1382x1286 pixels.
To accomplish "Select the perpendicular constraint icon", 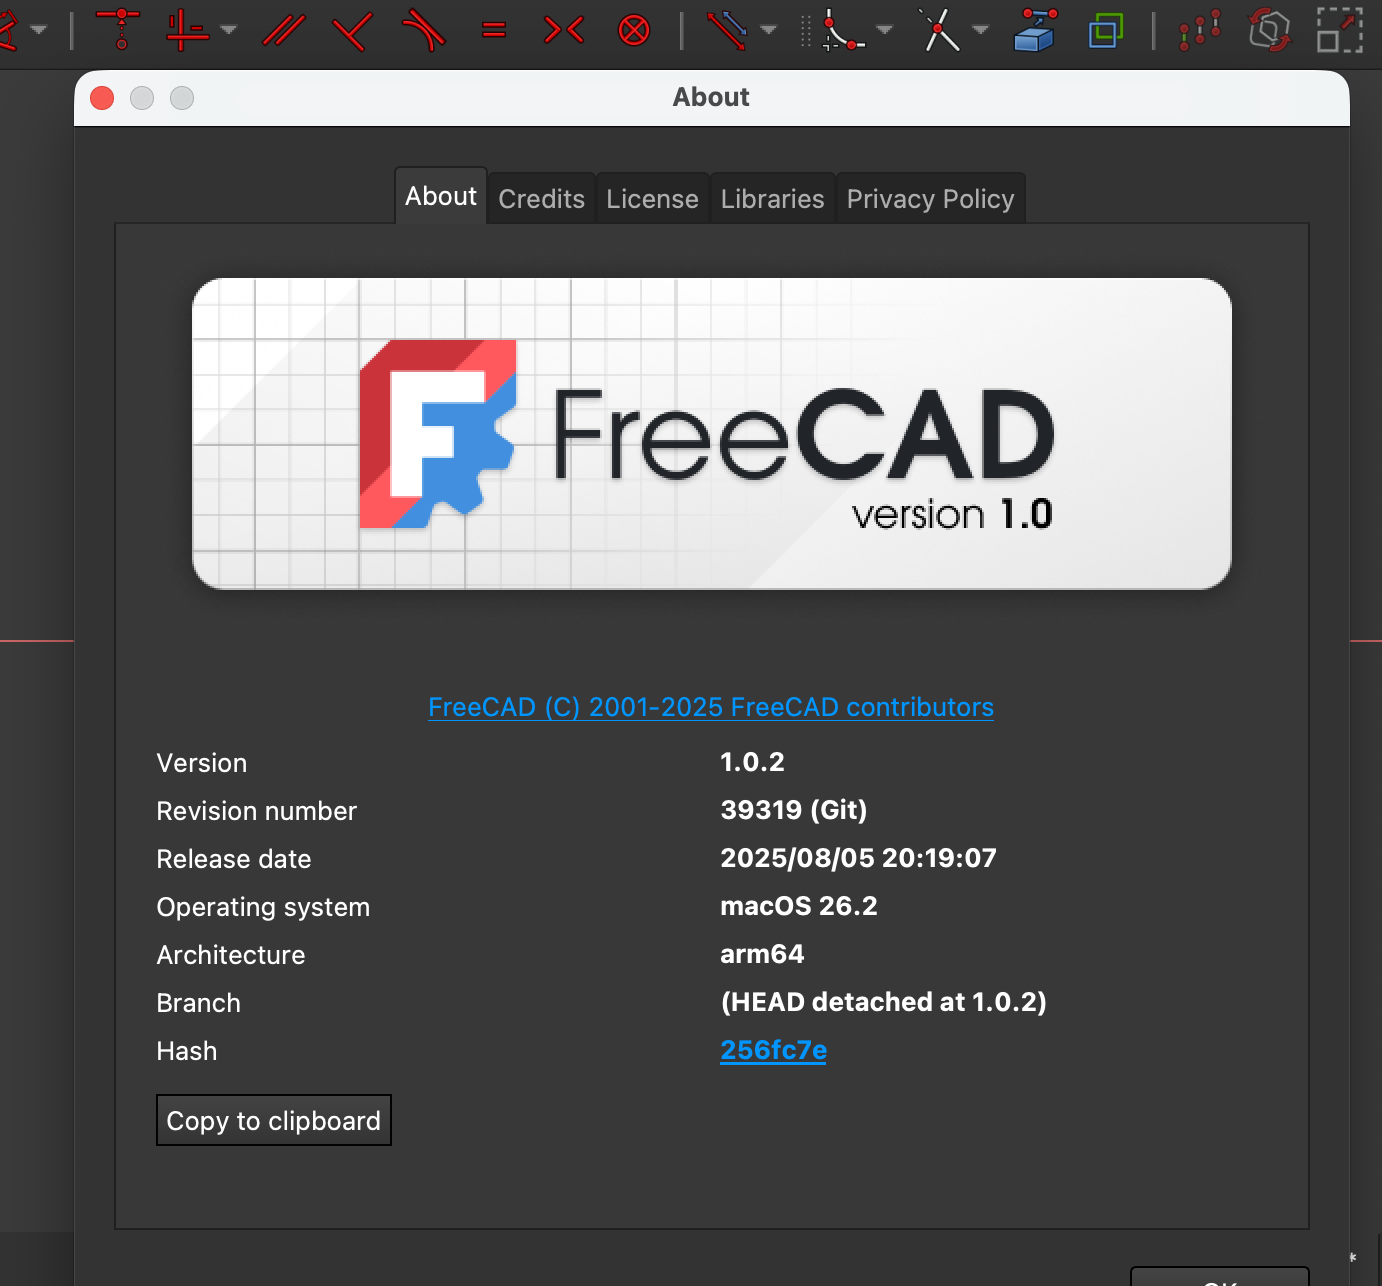I will 353,30.
